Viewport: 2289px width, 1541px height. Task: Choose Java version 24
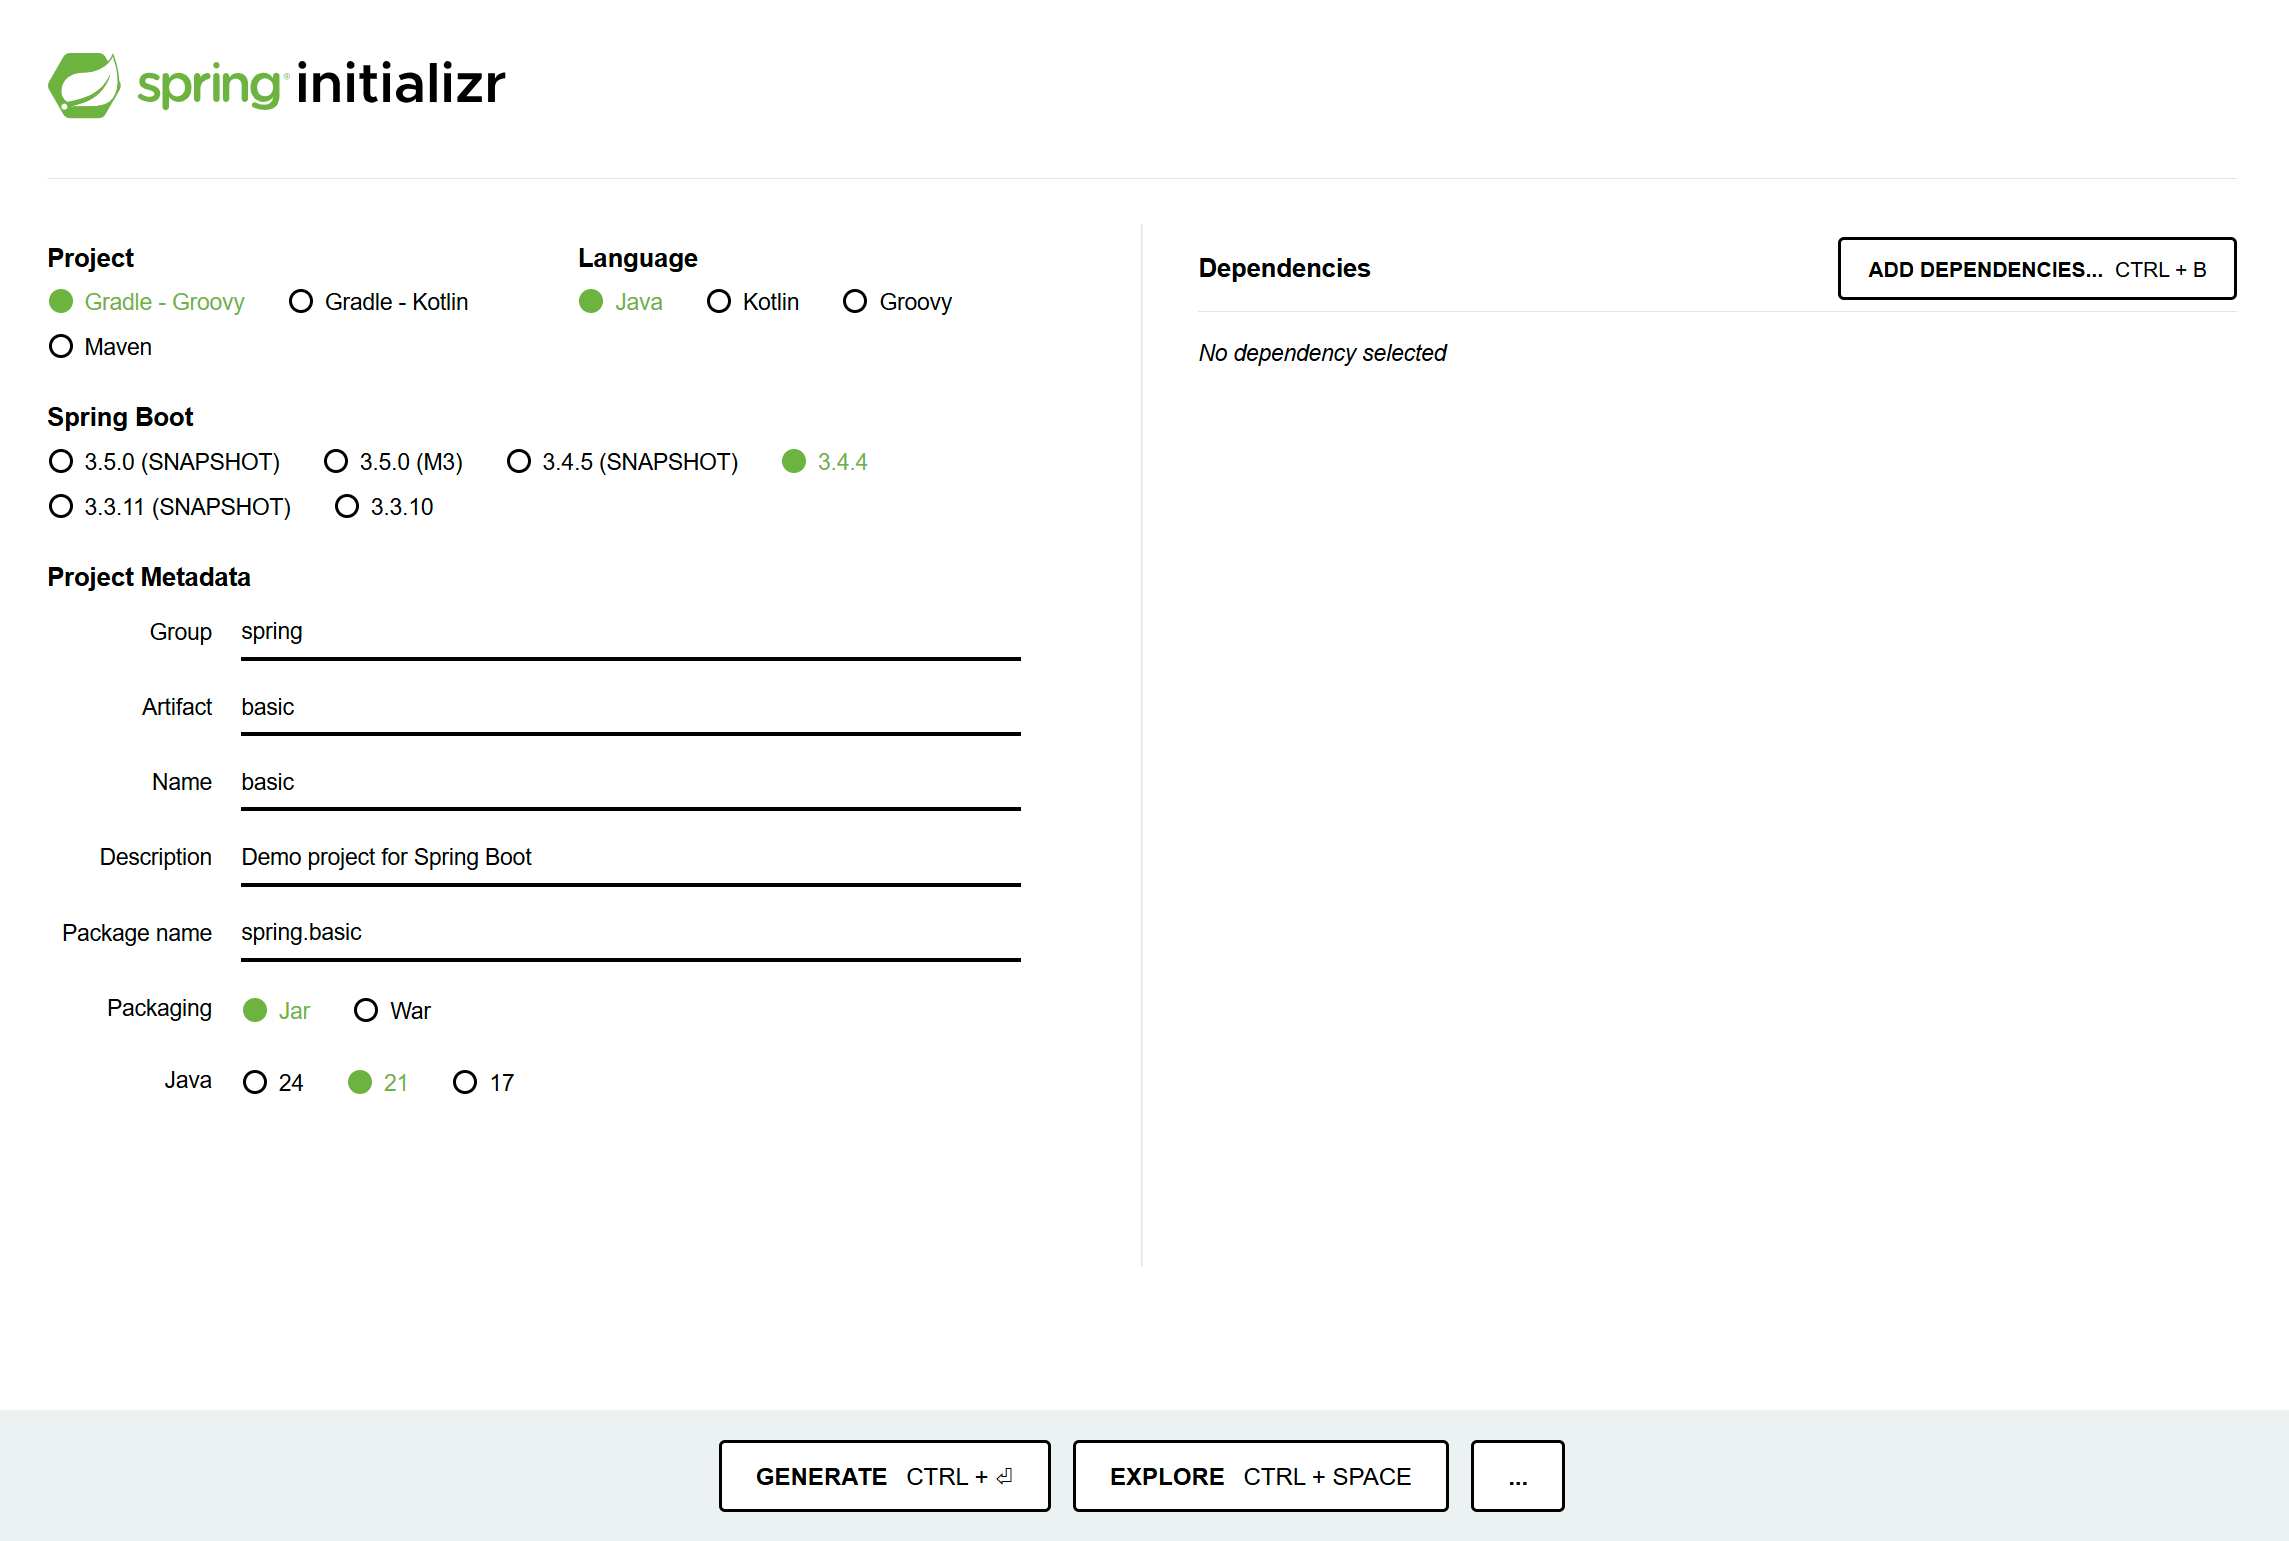coord(255,1083)
